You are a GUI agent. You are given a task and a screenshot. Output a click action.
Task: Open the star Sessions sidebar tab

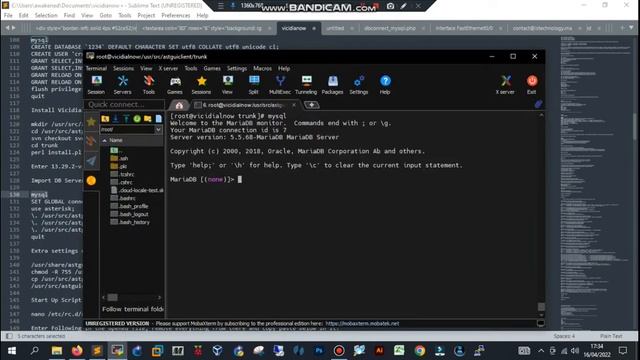point(91,122)
